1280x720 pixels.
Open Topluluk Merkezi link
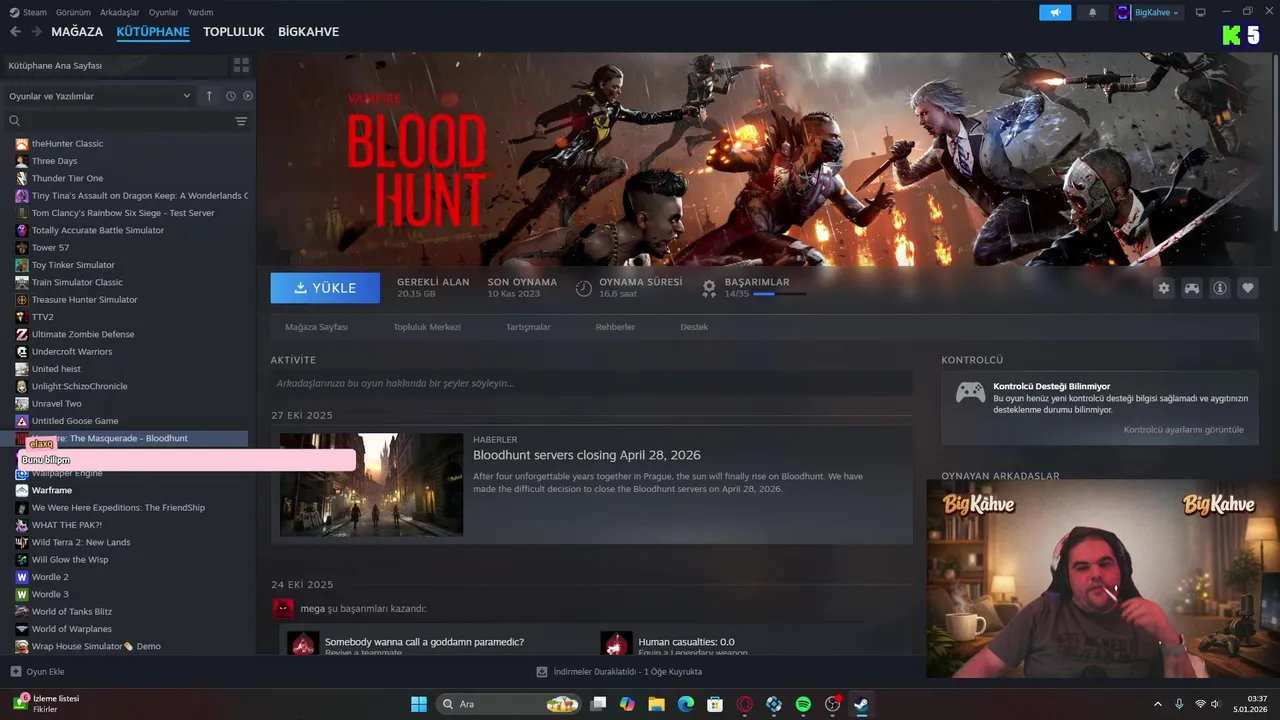[x=427, y=327]
